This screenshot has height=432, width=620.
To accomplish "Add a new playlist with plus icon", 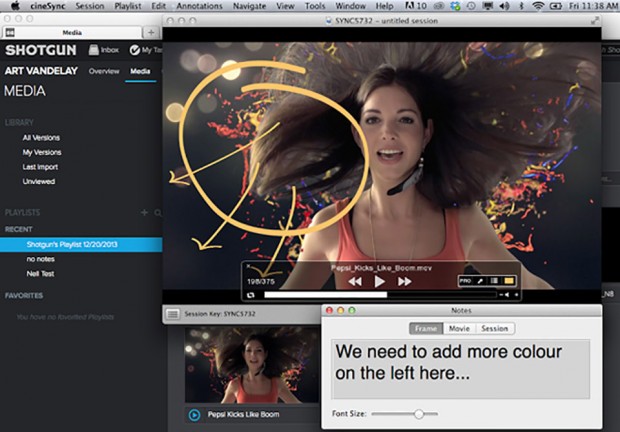I will click(144, 212).
